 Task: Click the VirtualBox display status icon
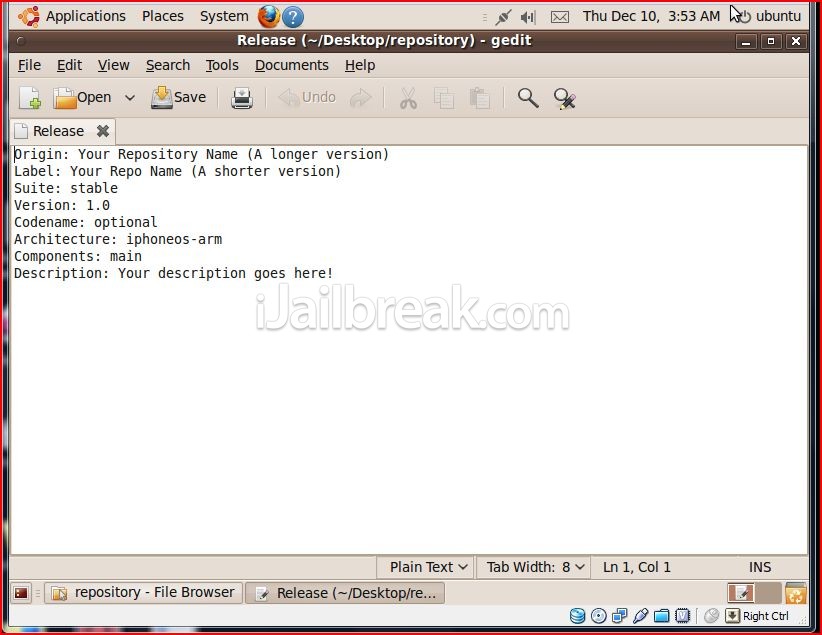[x=682, y=616]
